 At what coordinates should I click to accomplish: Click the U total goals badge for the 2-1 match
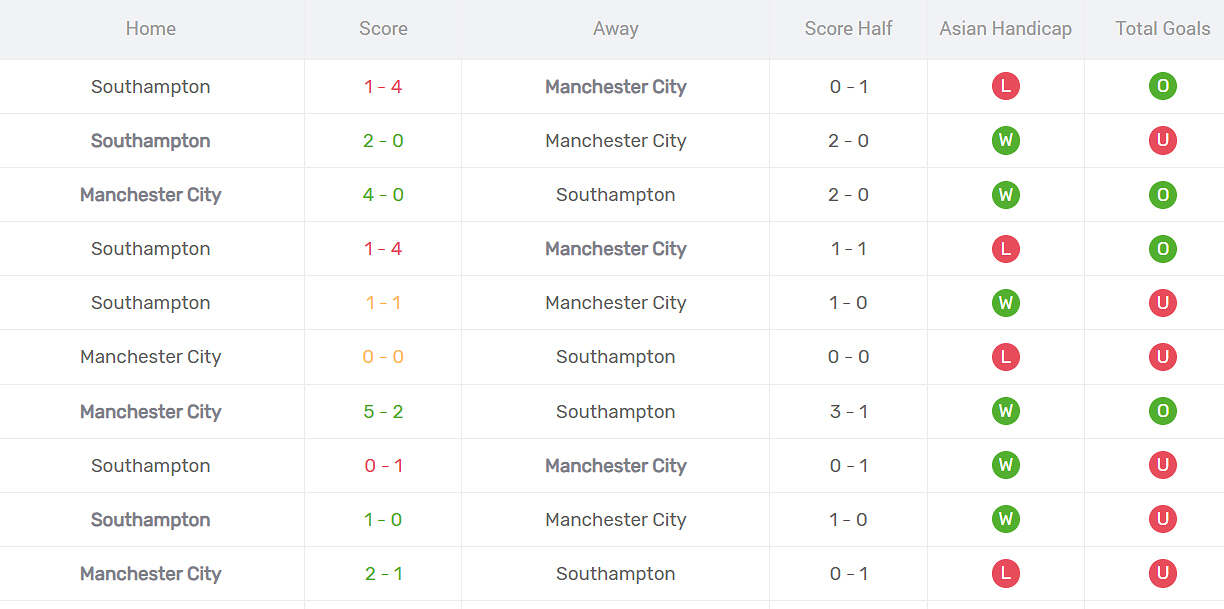point(1162,573)
